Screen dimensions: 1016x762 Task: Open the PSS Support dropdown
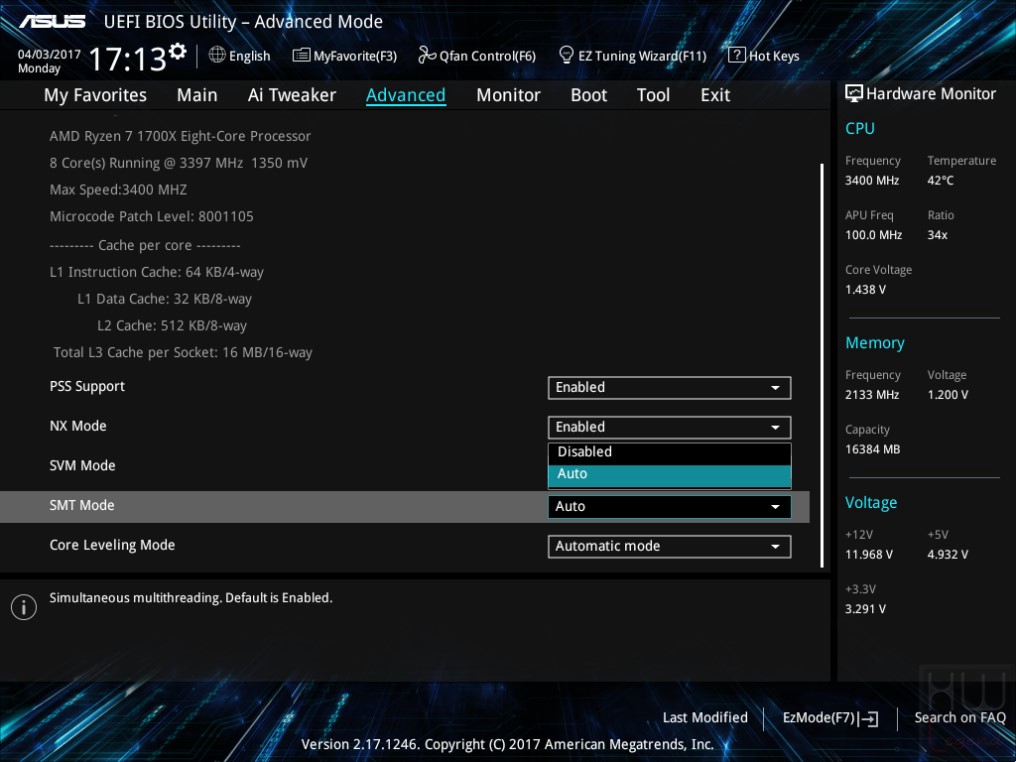pos(669,387)
